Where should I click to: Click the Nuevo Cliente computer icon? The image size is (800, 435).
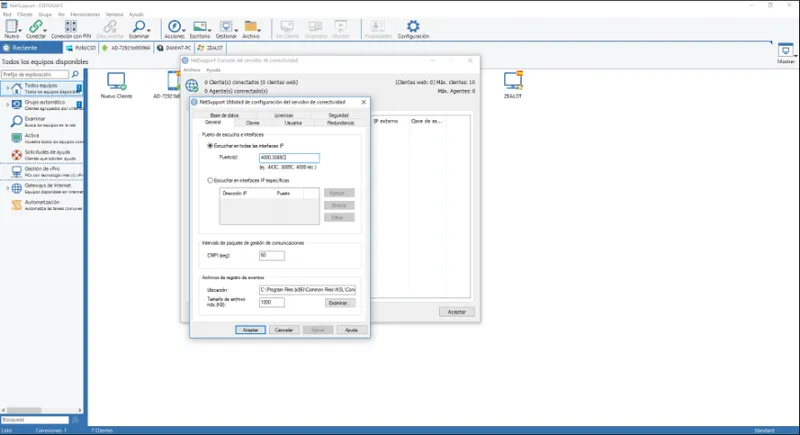point(116,81)
